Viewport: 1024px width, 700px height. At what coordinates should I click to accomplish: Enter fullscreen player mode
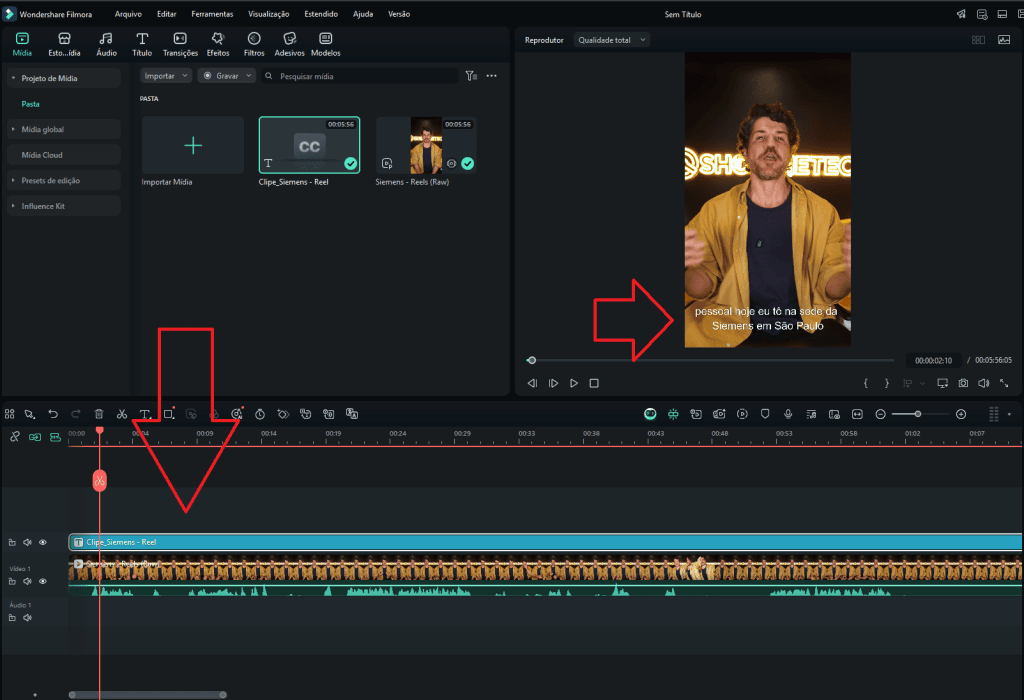(1004, 383)
